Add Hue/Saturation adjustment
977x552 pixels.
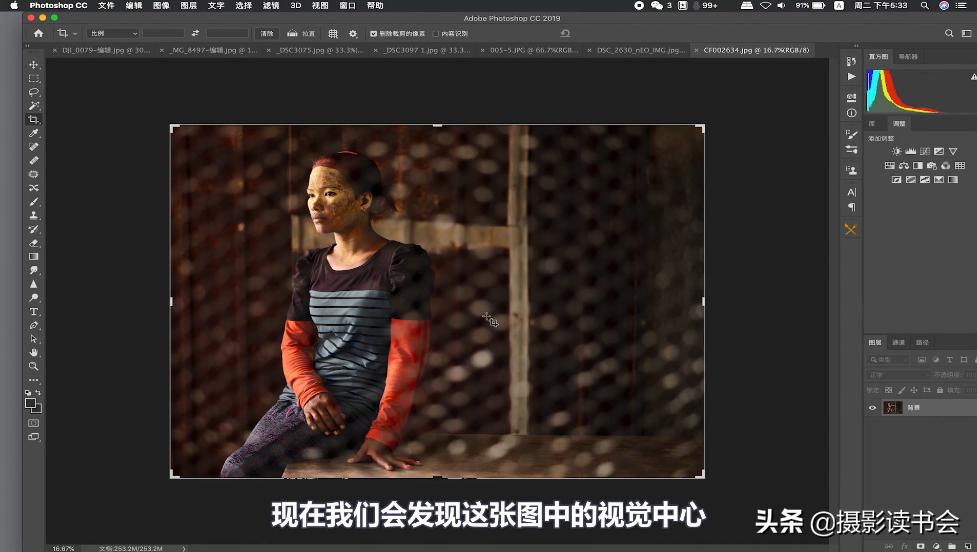[890, 166]
